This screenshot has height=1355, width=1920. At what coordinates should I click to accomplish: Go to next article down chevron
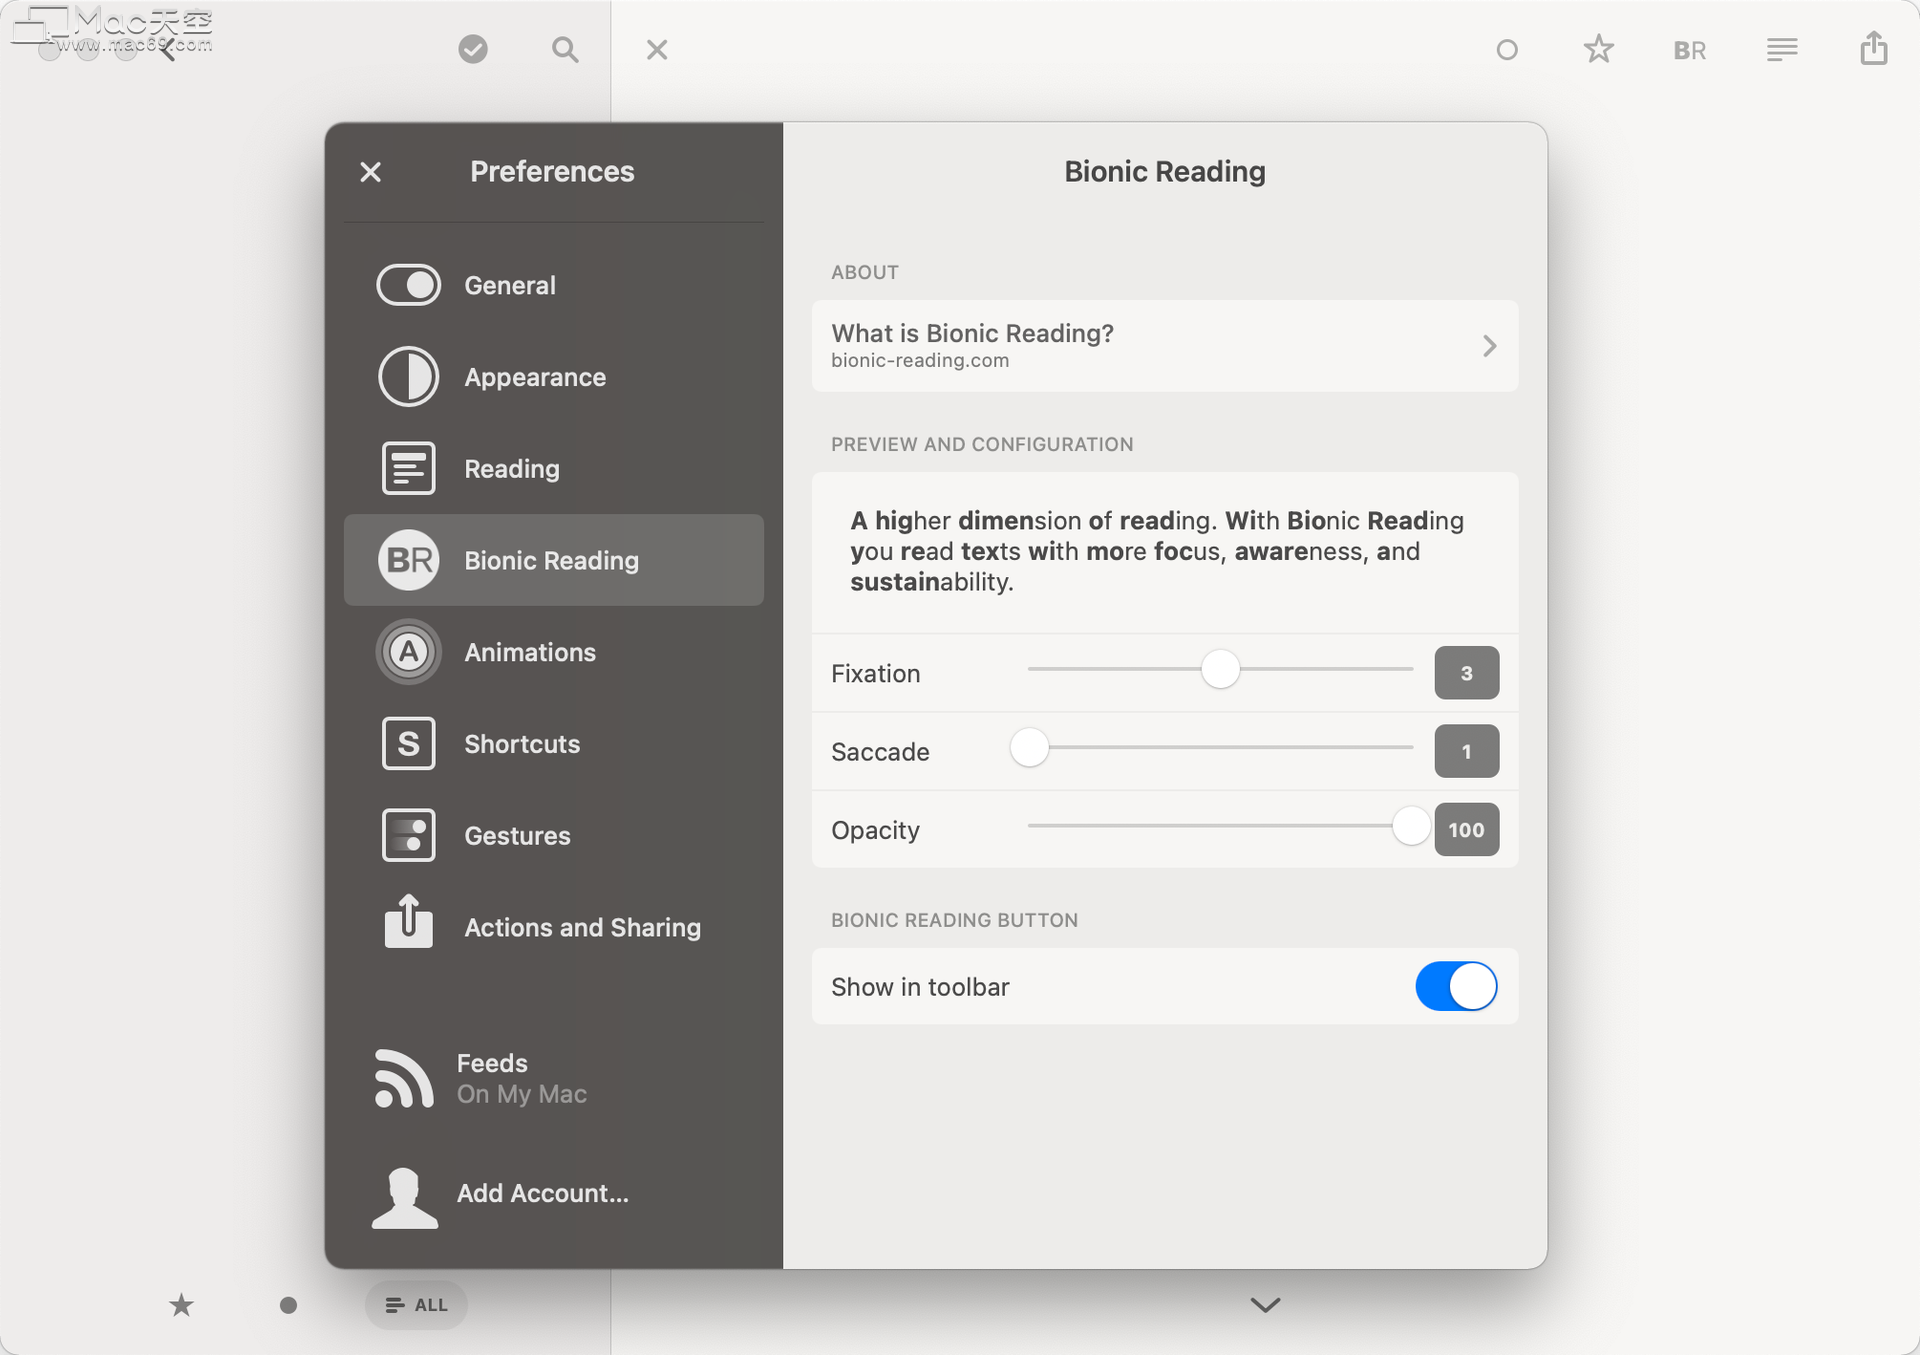point(1265,1305)
